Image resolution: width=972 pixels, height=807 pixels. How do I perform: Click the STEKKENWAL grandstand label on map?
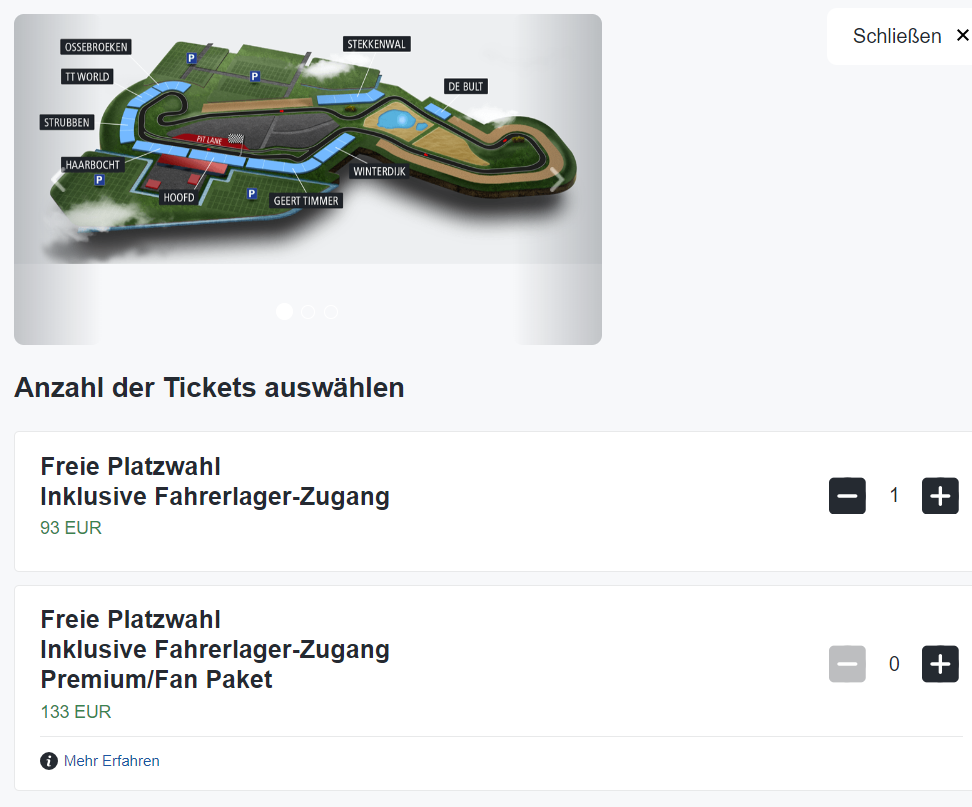[x=377, y=44]
